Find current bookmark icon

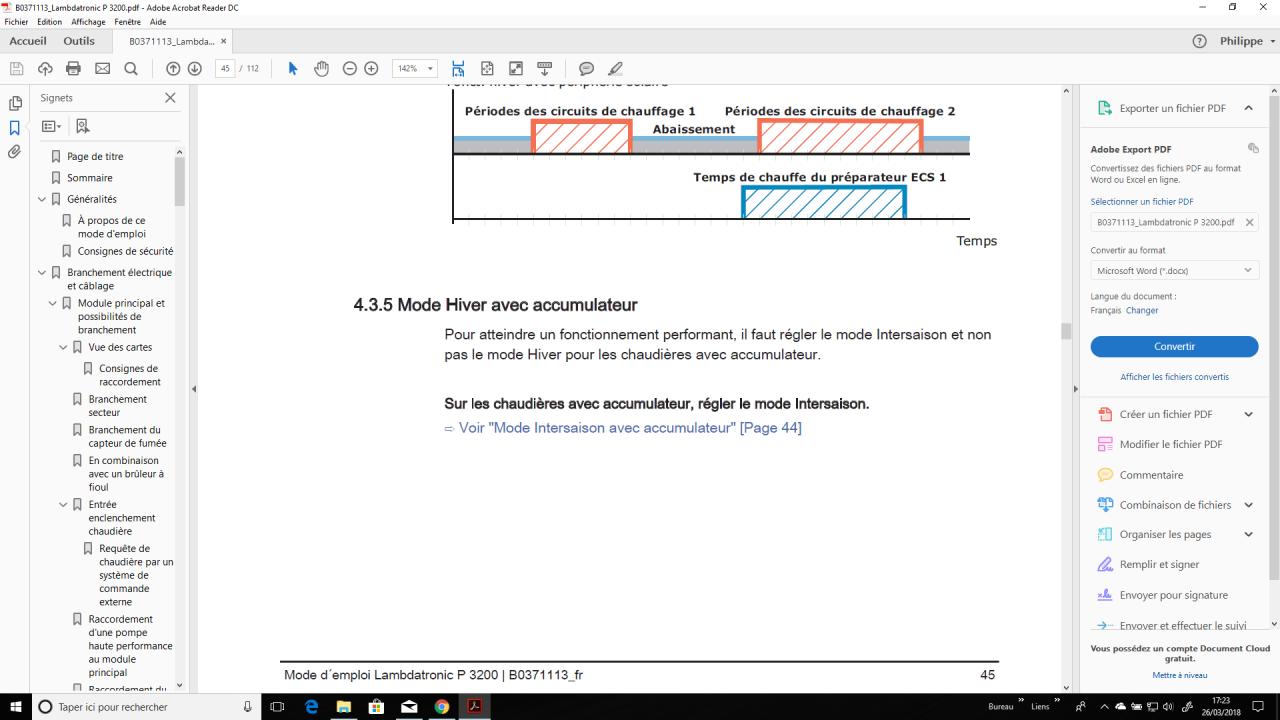[x=82, y=126]
